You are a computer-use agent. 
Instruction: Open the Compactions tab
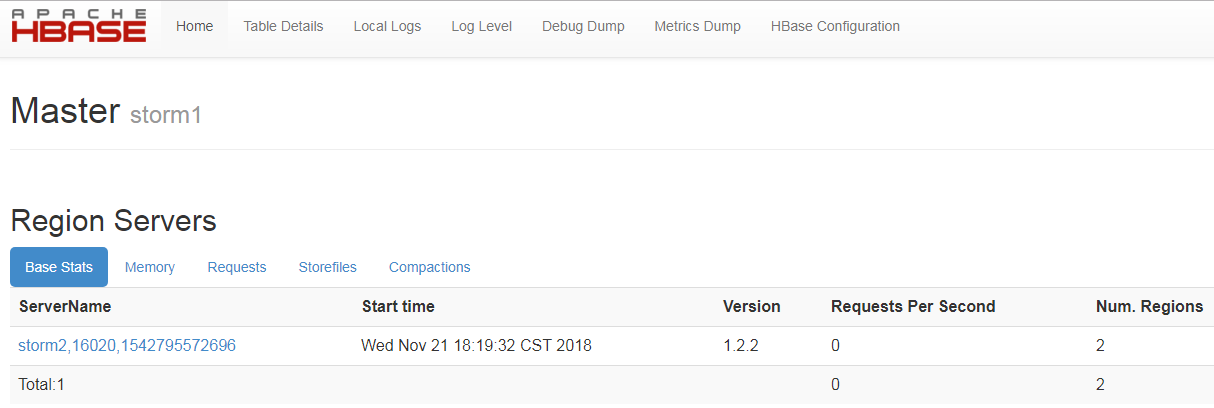tap(429, 267)
